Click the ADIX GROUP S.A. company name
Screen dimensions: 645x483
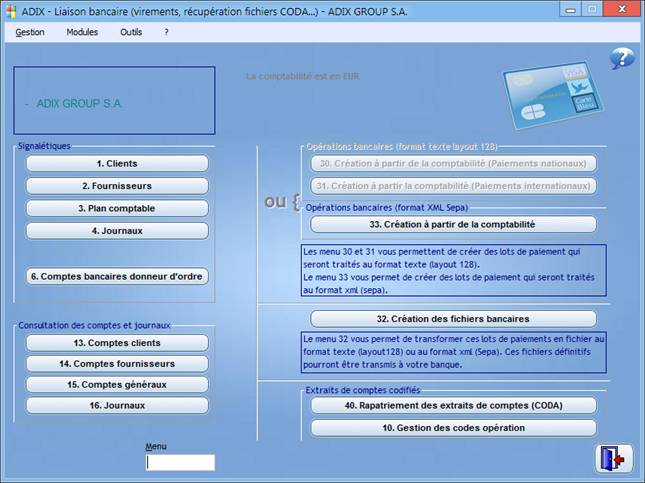pos(80,103)
